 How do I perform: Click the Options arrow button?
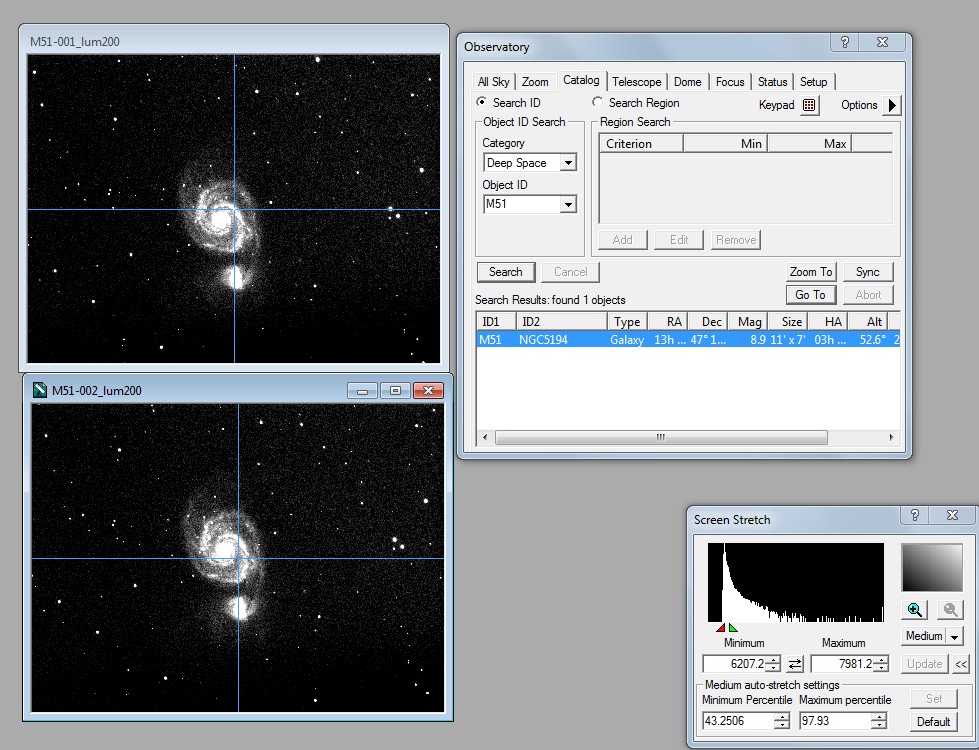[x=893, y=105]
